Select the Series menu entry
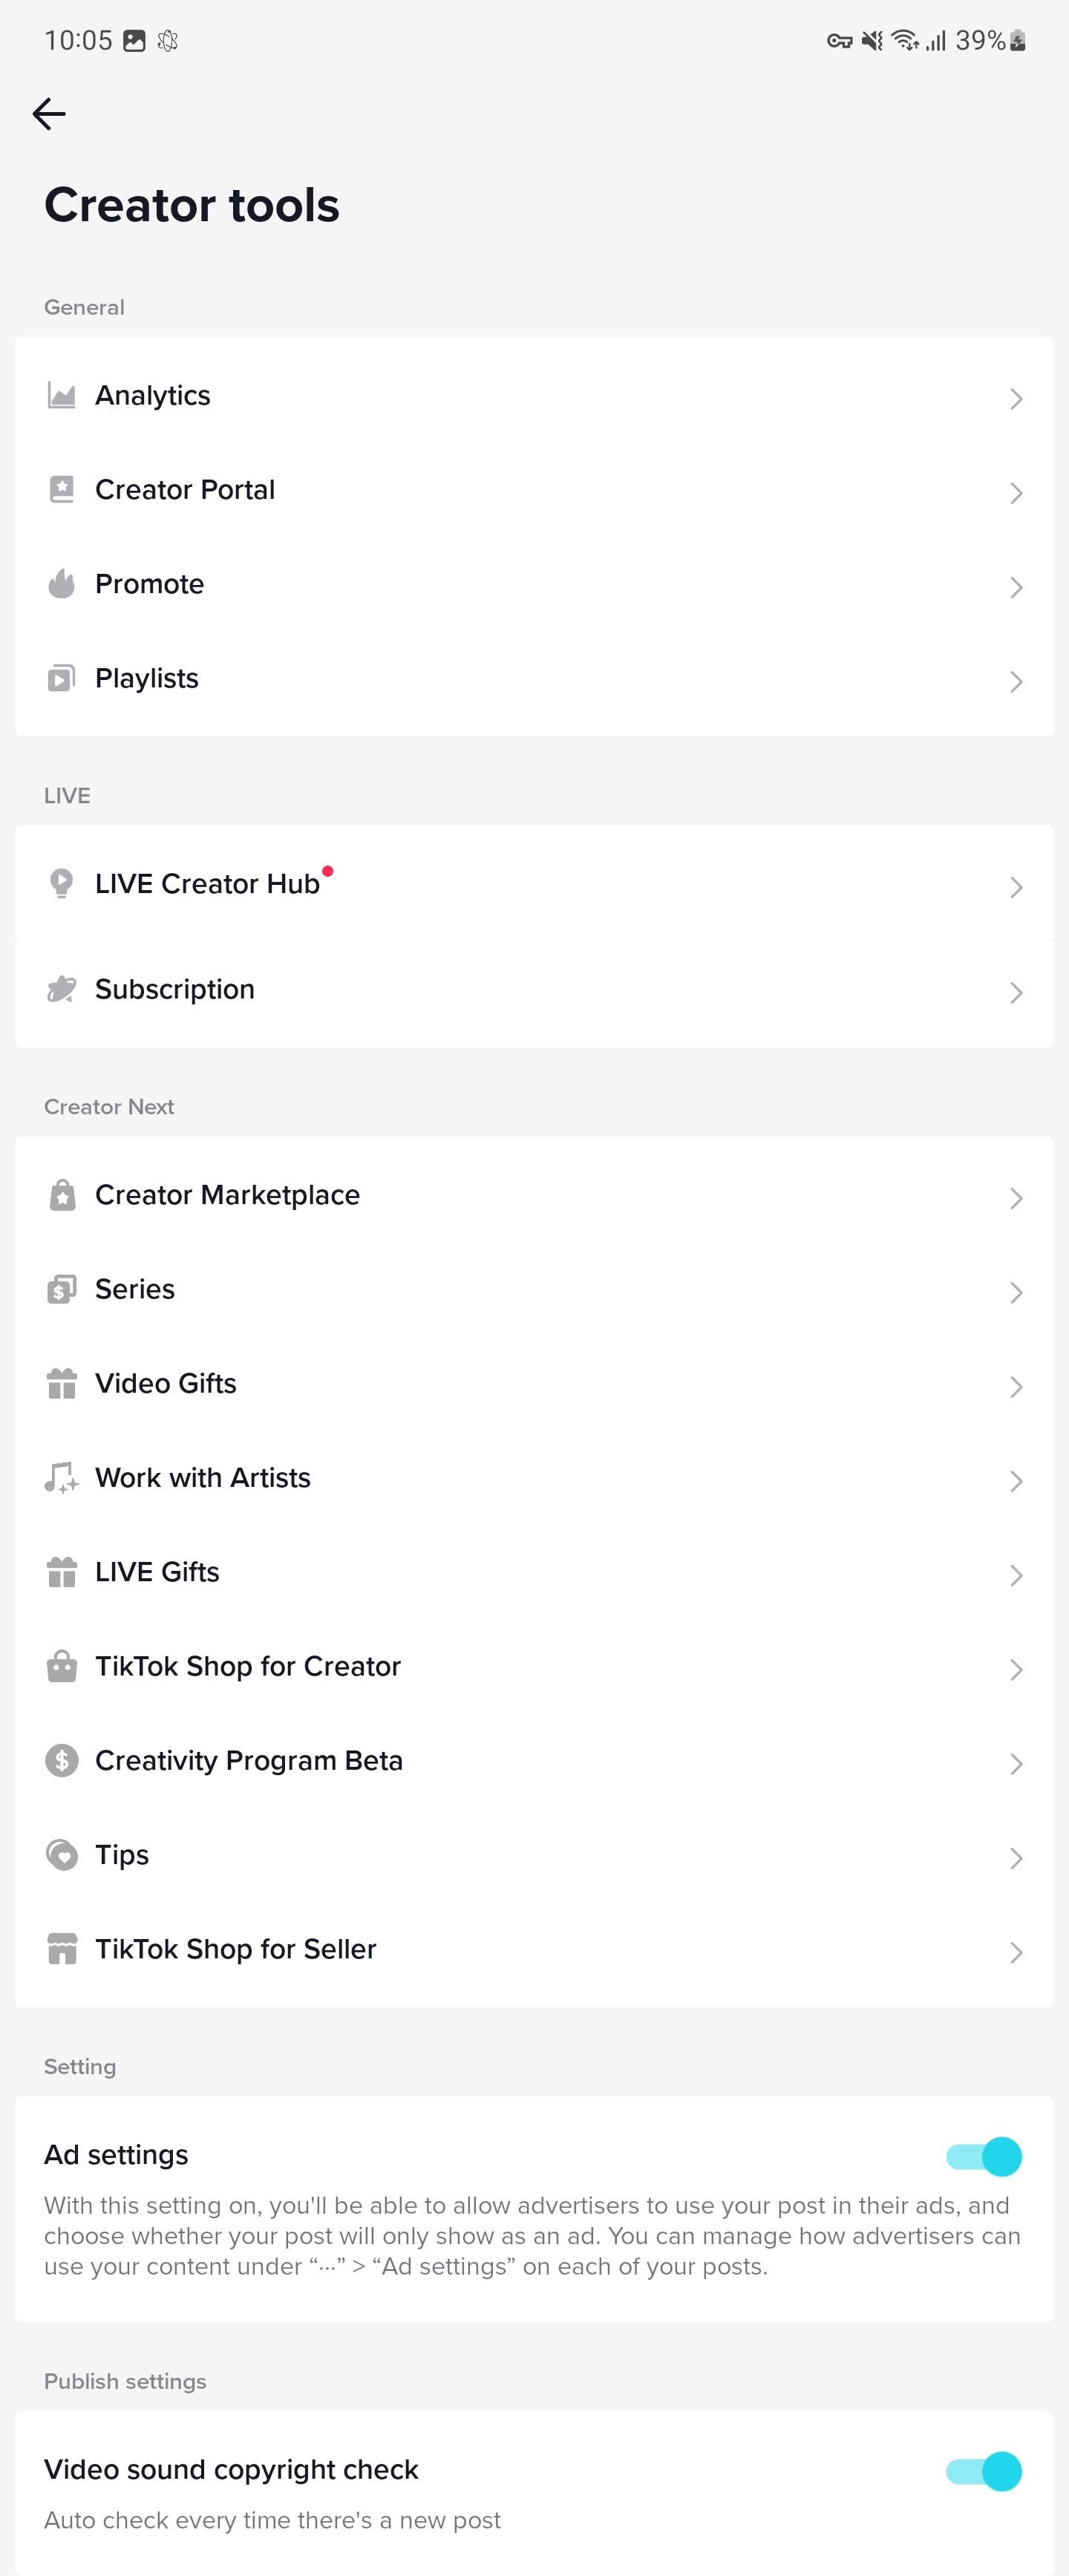 point(534,1290)
